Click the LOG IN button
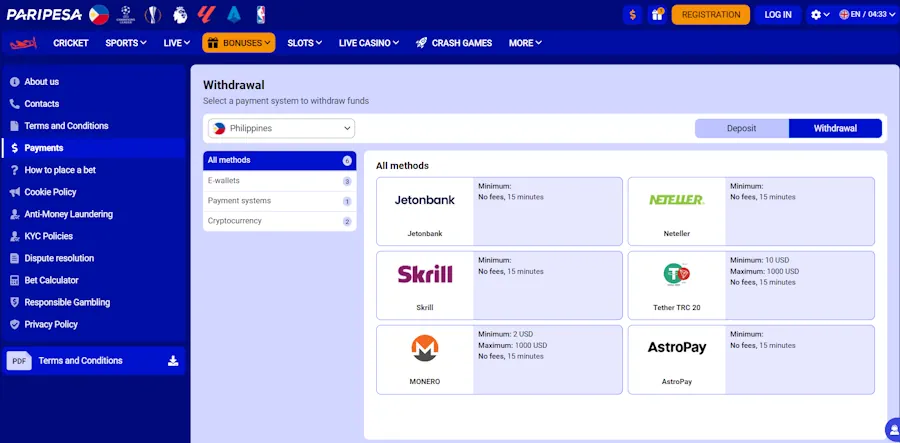Image resolution: width=900 pixels, height=443 pixels. point(778,15)
